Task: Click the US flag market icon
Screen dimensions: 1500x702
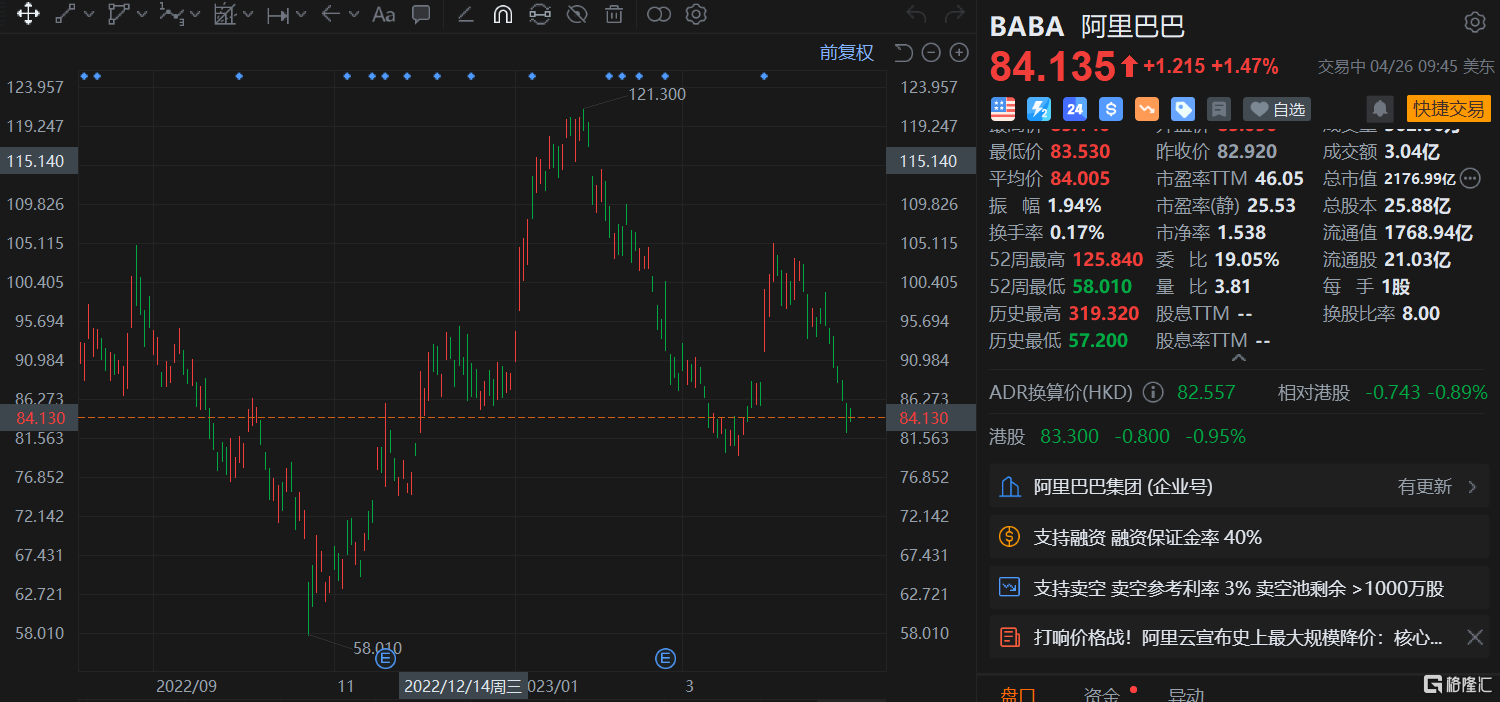Action: 1003,109
